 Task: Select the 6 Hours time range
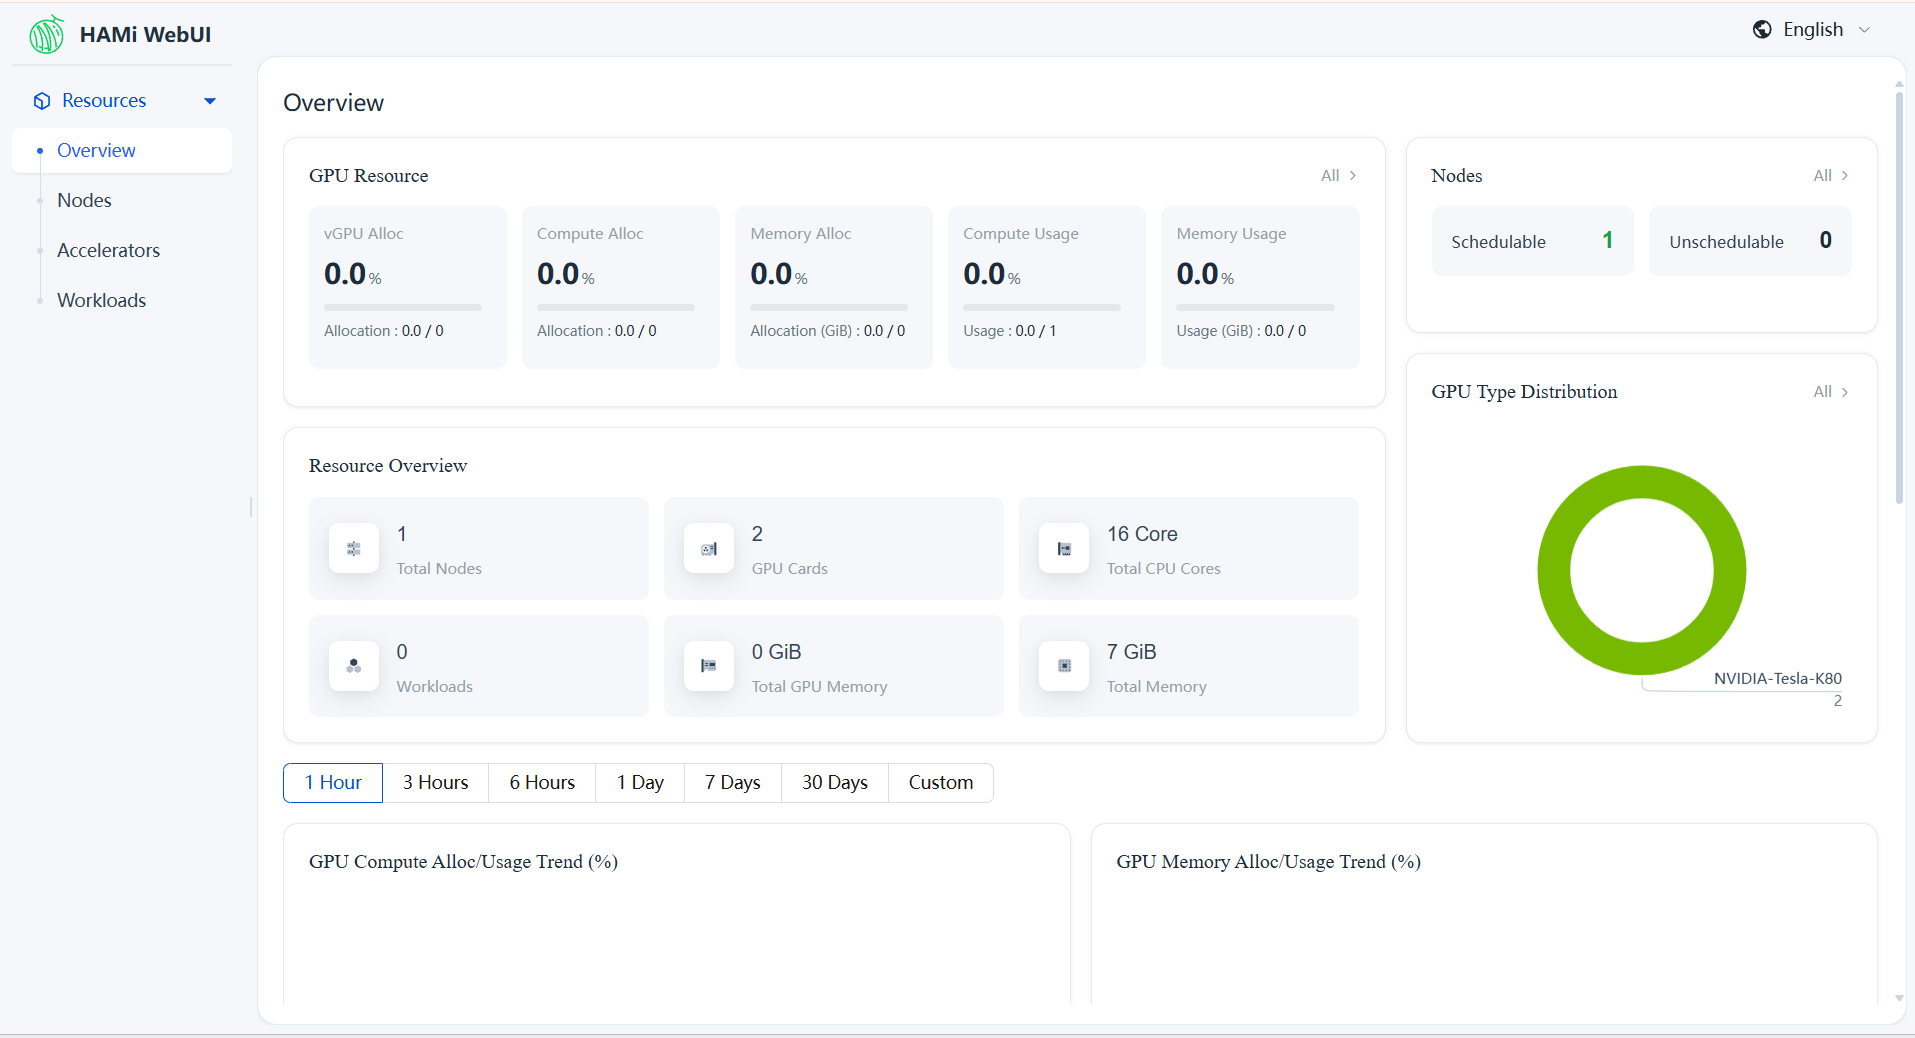[x=542, y=783]
